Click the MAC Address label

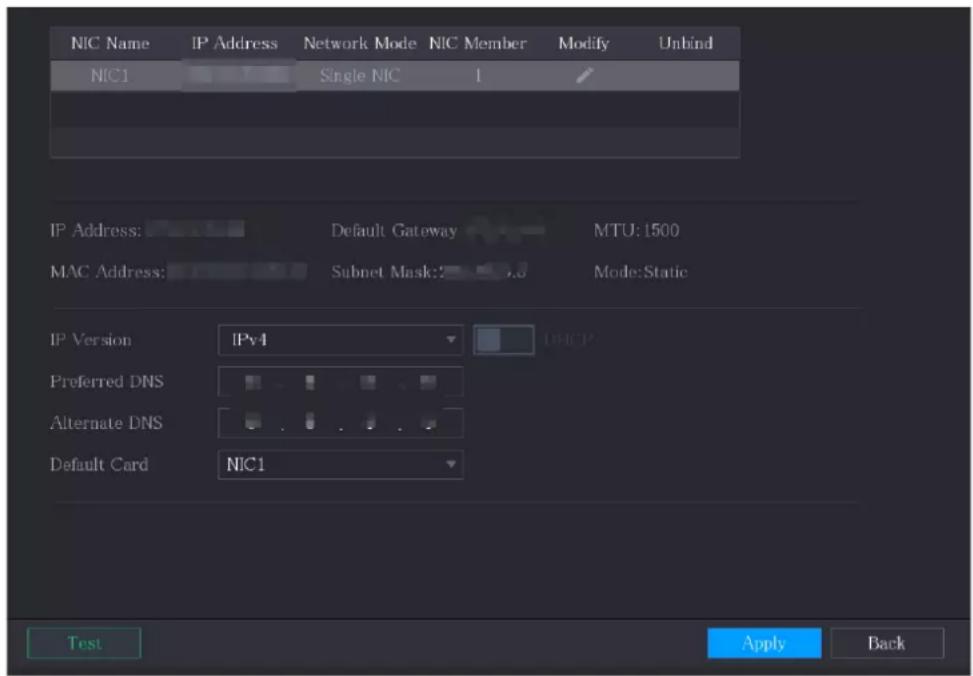pos(108,272)
